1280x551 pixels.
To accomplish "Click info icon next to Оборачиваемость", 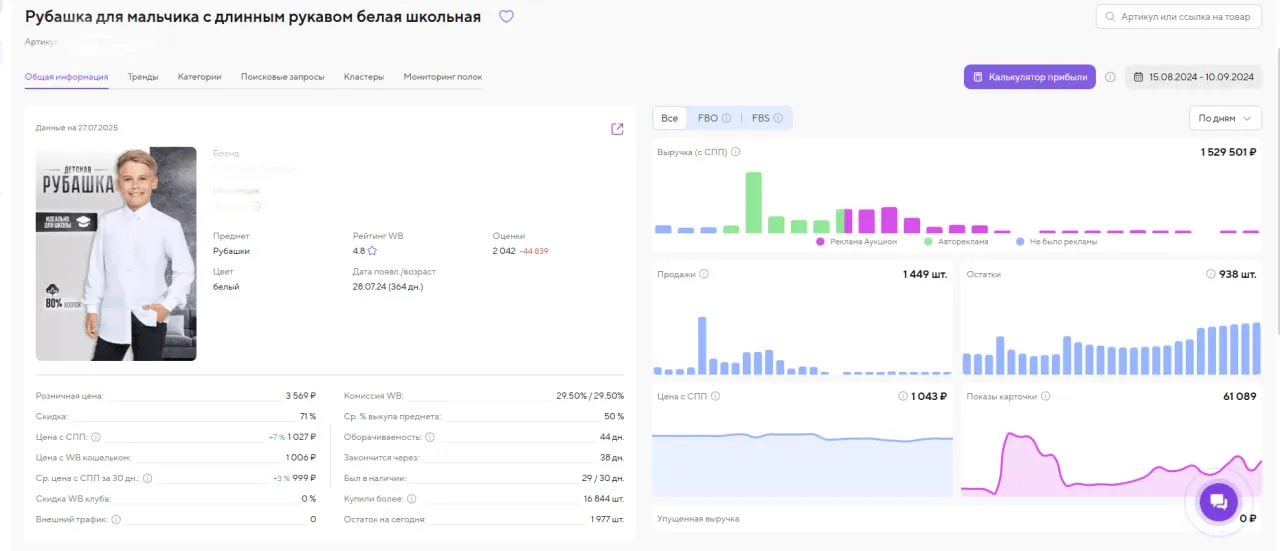I will point(430,437).
